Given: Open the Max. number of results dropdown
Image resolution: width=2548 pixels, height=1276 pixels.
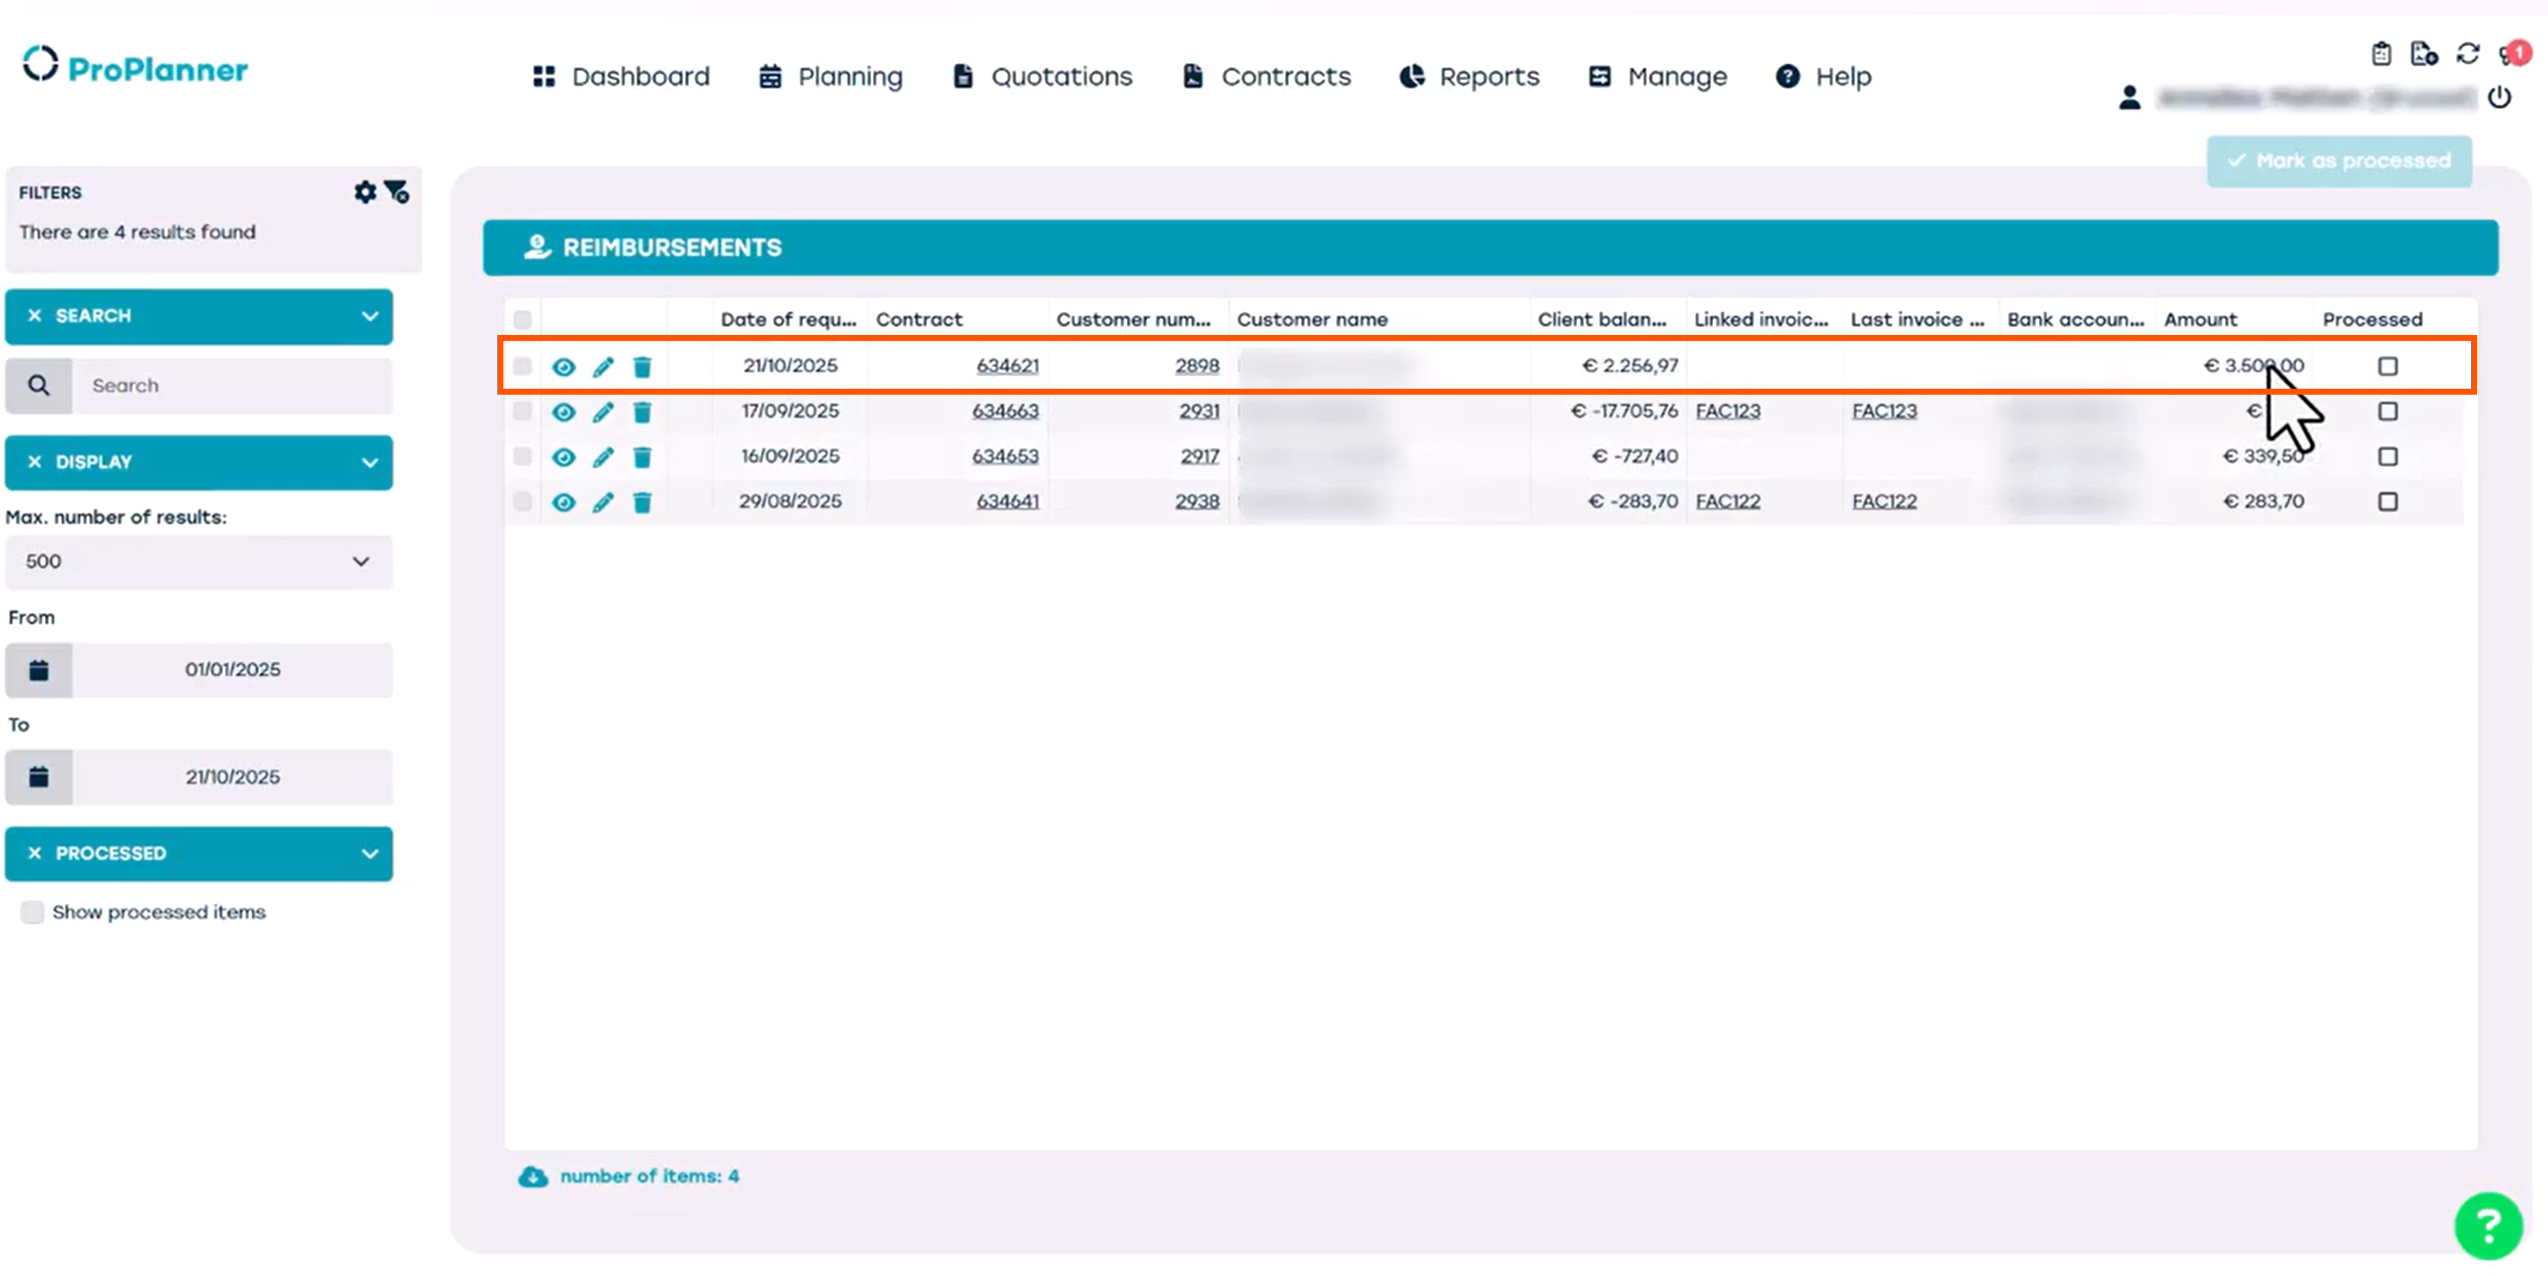Looking at the screenshot, I should click(x=198, y=562).
